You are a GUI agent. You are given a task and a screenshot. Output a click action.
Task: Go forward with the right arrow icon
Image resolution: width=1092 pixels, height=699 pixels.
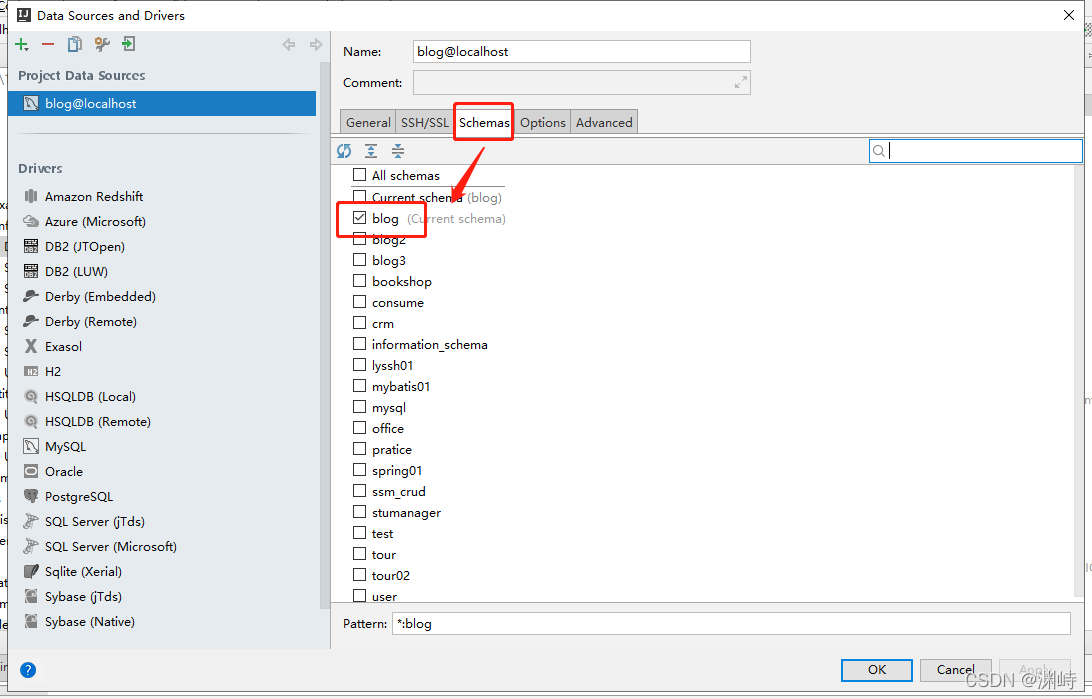coord(315,45)
